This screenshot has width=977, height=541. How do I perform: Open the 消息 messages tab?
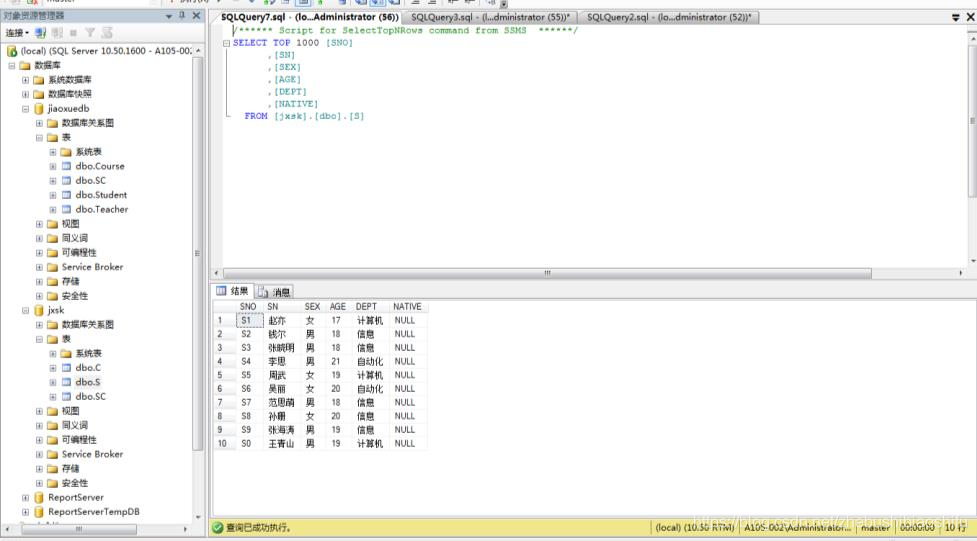click(x=274, y=292)
